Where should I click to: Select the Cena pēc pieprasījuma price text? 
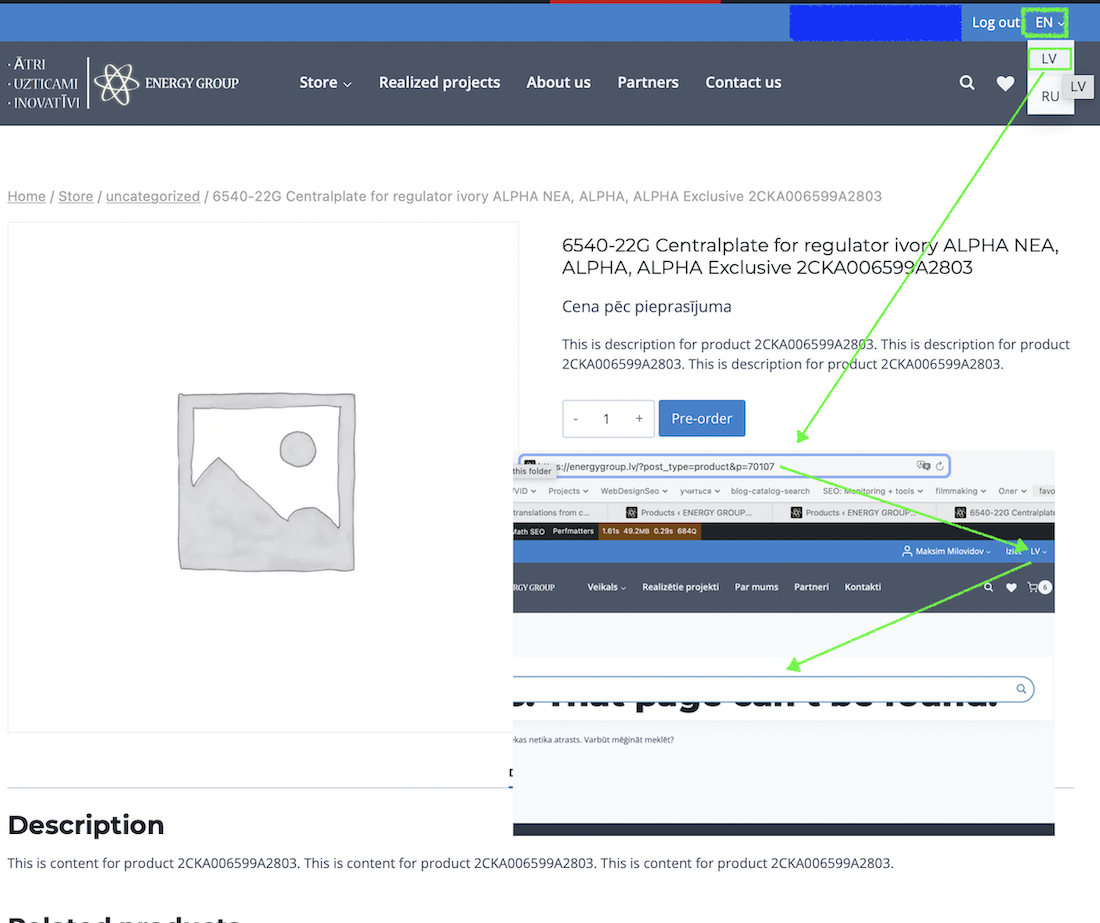pyautogui.click(x=646, y=306)
